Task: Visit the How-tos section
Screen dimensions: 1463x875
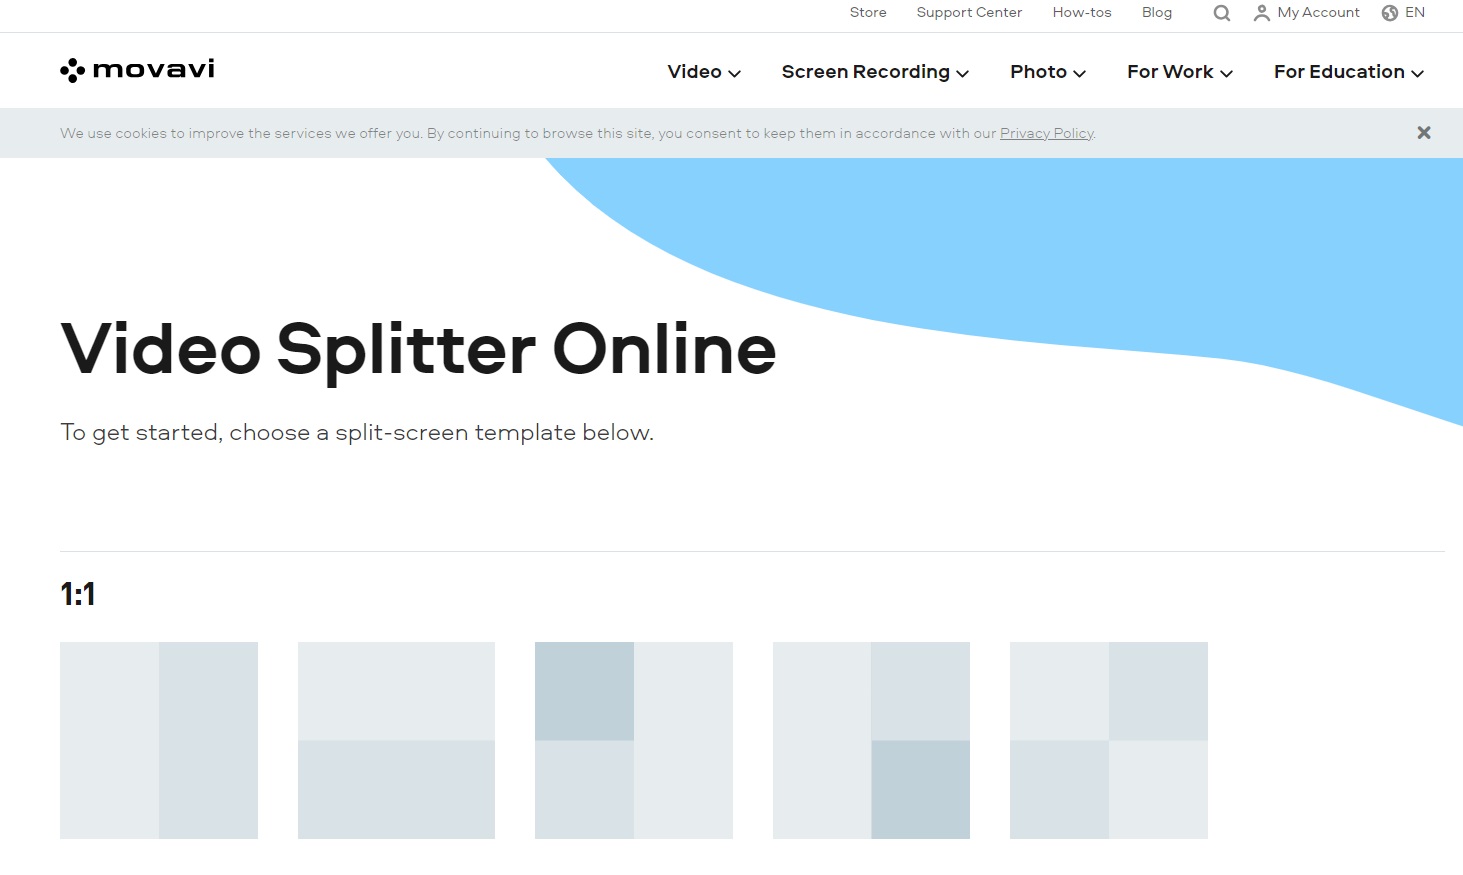Action: [1081, 13]
